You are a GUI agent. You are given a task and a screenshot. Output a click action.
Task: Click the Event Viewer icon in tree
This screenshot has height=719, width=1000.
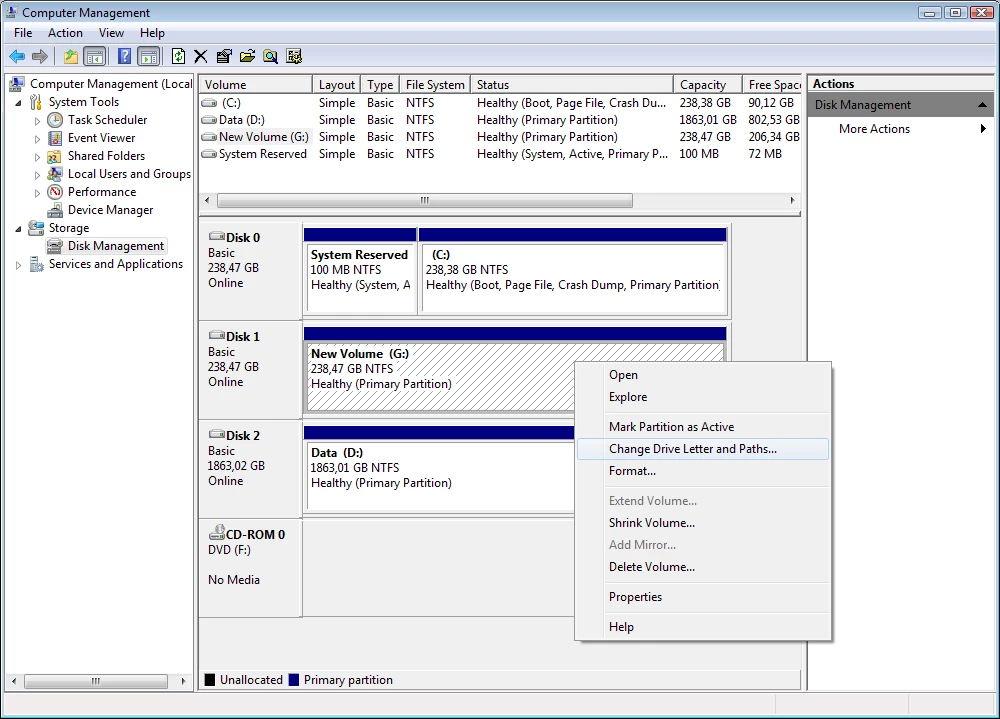(55, 138)
